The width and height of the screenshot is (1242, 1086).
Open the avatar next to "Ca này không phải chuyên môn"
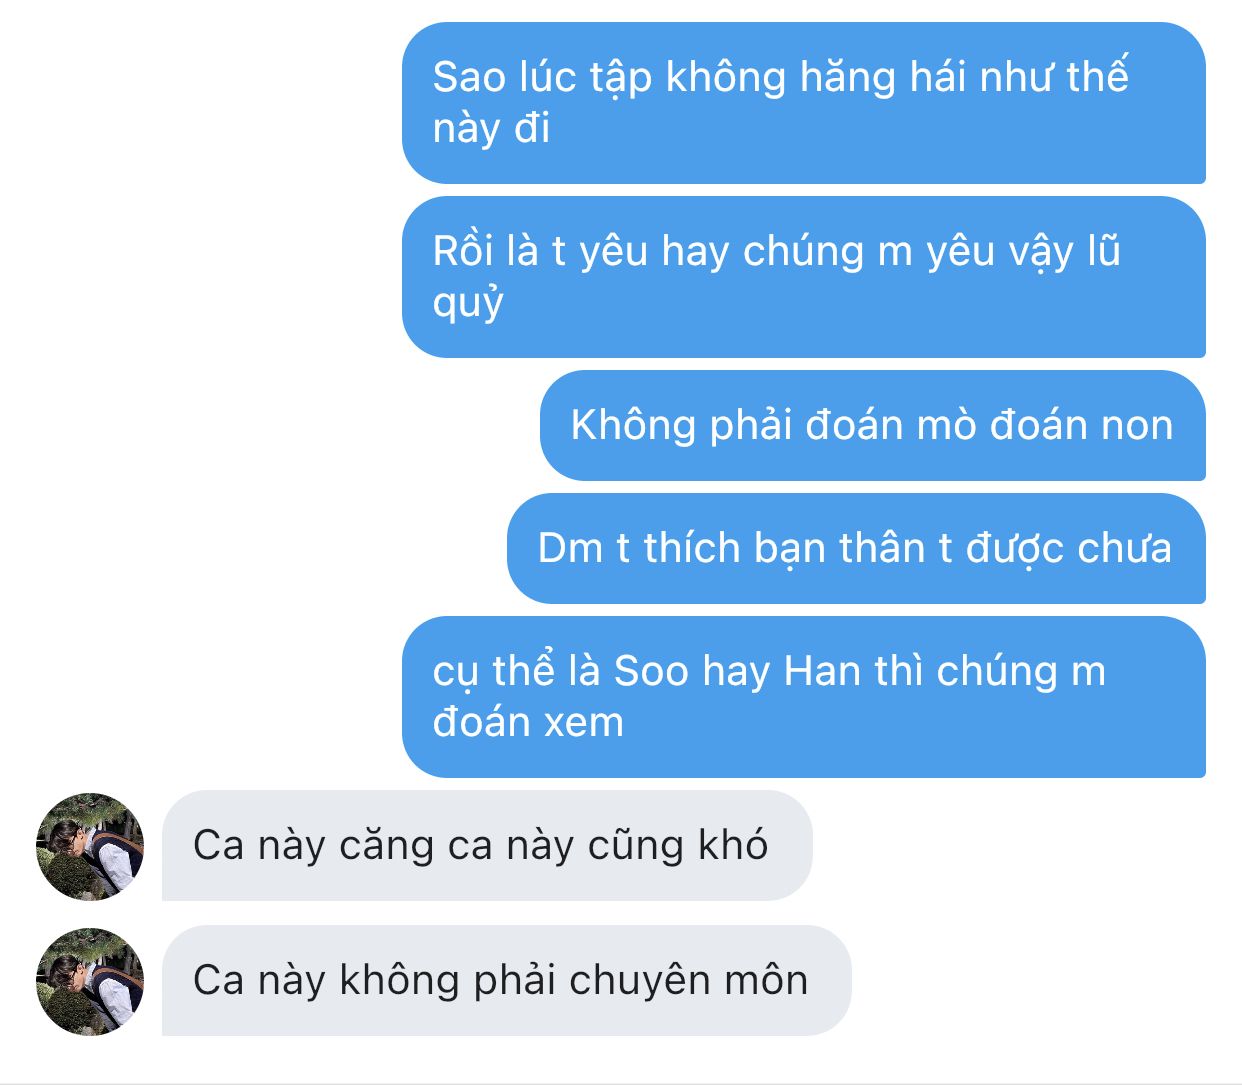pyautogui.click(x=90, y=982)
